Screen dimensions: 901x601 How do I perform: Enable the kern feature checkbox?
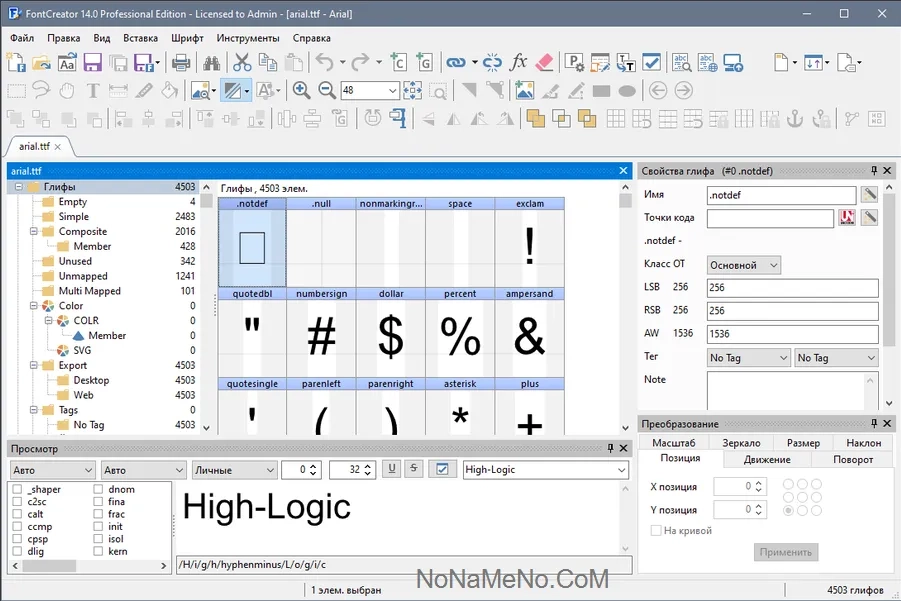(100, 551)
